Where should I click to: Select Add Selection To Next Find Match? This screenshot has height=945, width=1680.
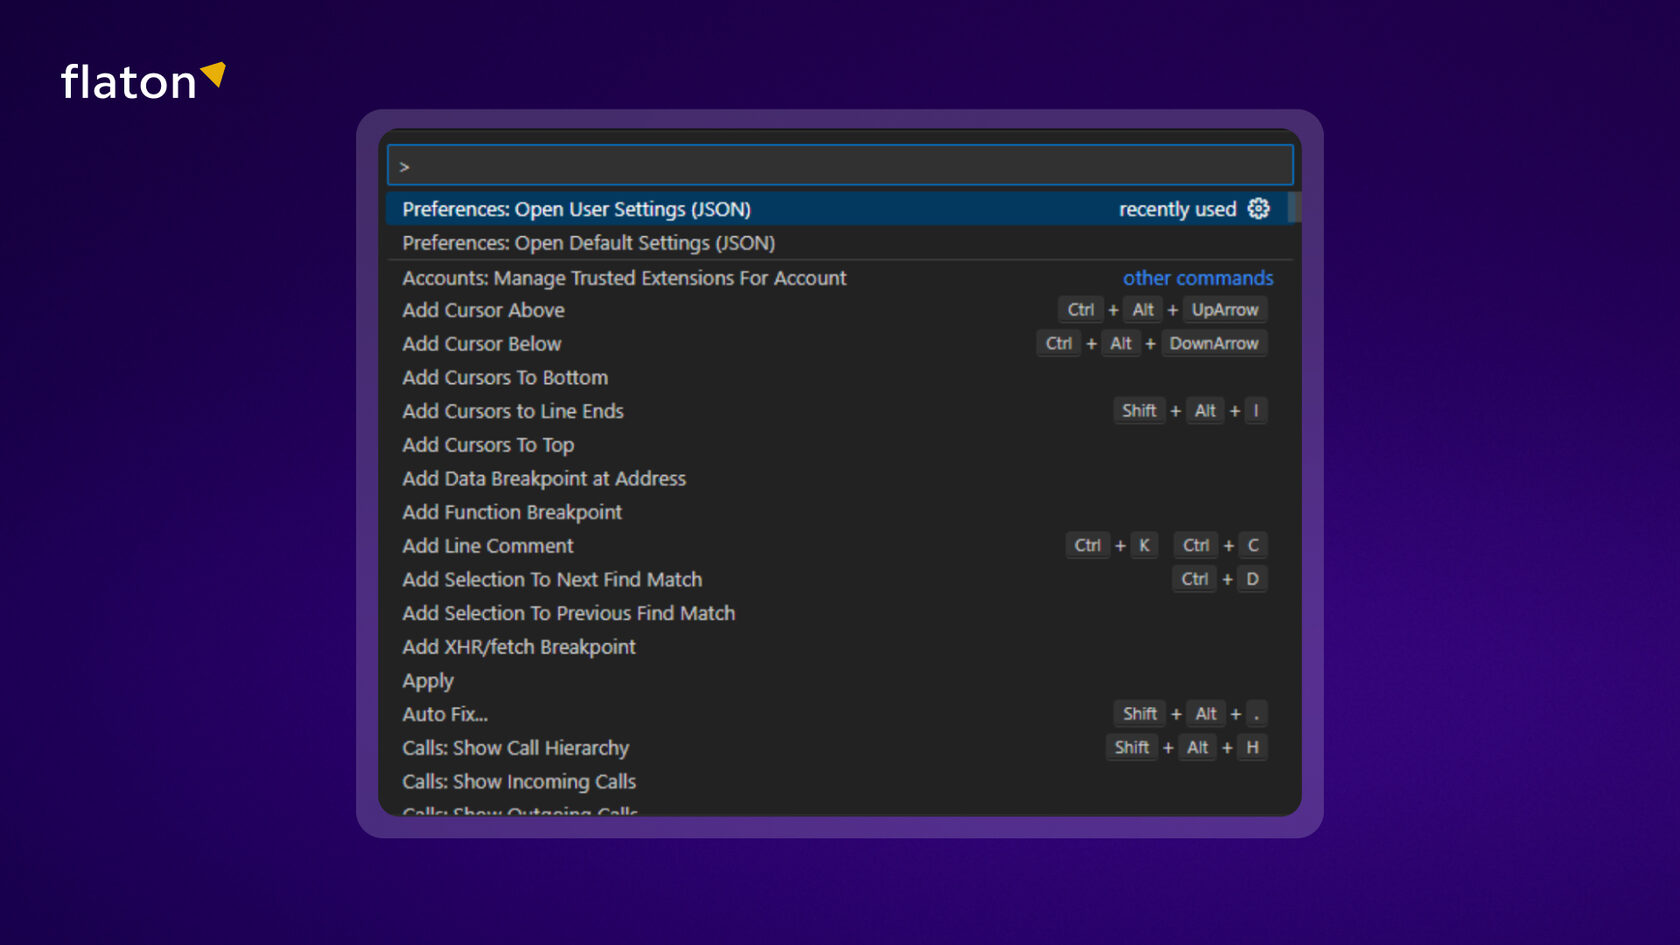[838, 579]
